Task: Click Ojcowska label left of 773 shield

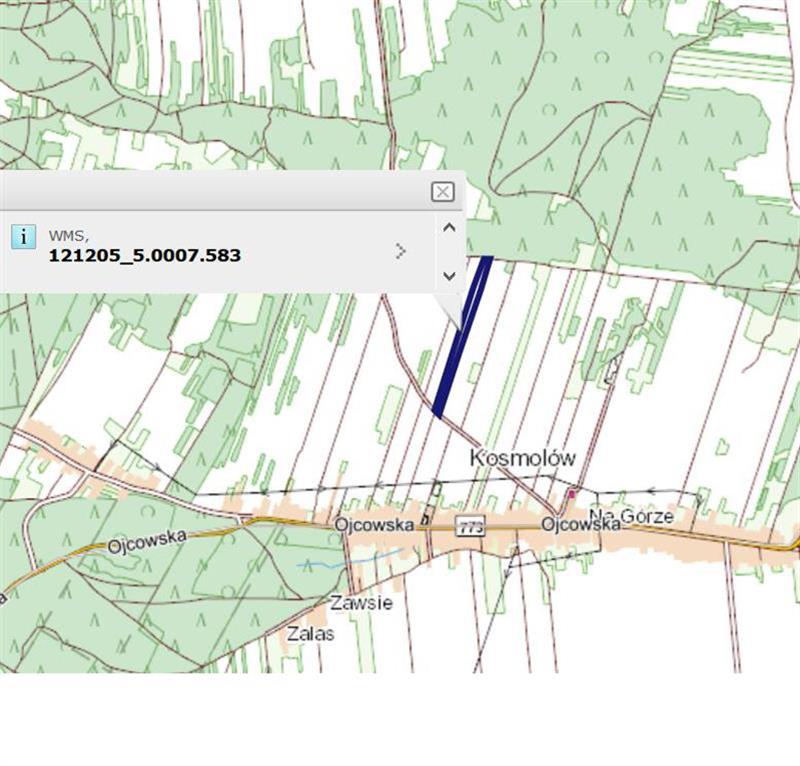Action: tap(374, 524)
